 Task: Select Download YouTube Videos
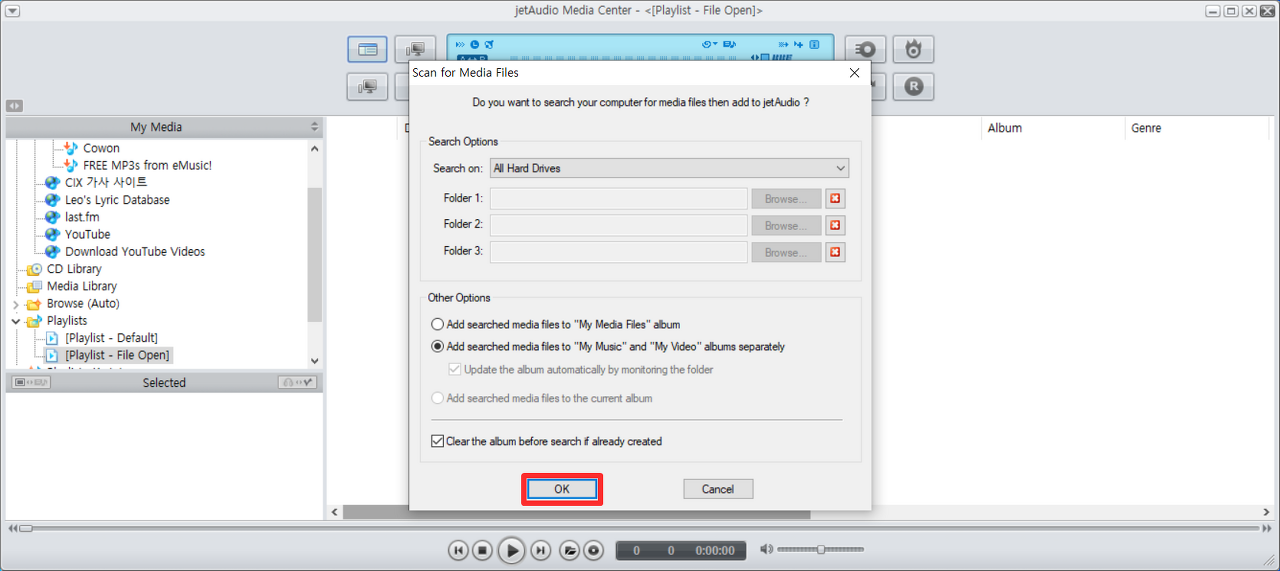click(135, 251)
